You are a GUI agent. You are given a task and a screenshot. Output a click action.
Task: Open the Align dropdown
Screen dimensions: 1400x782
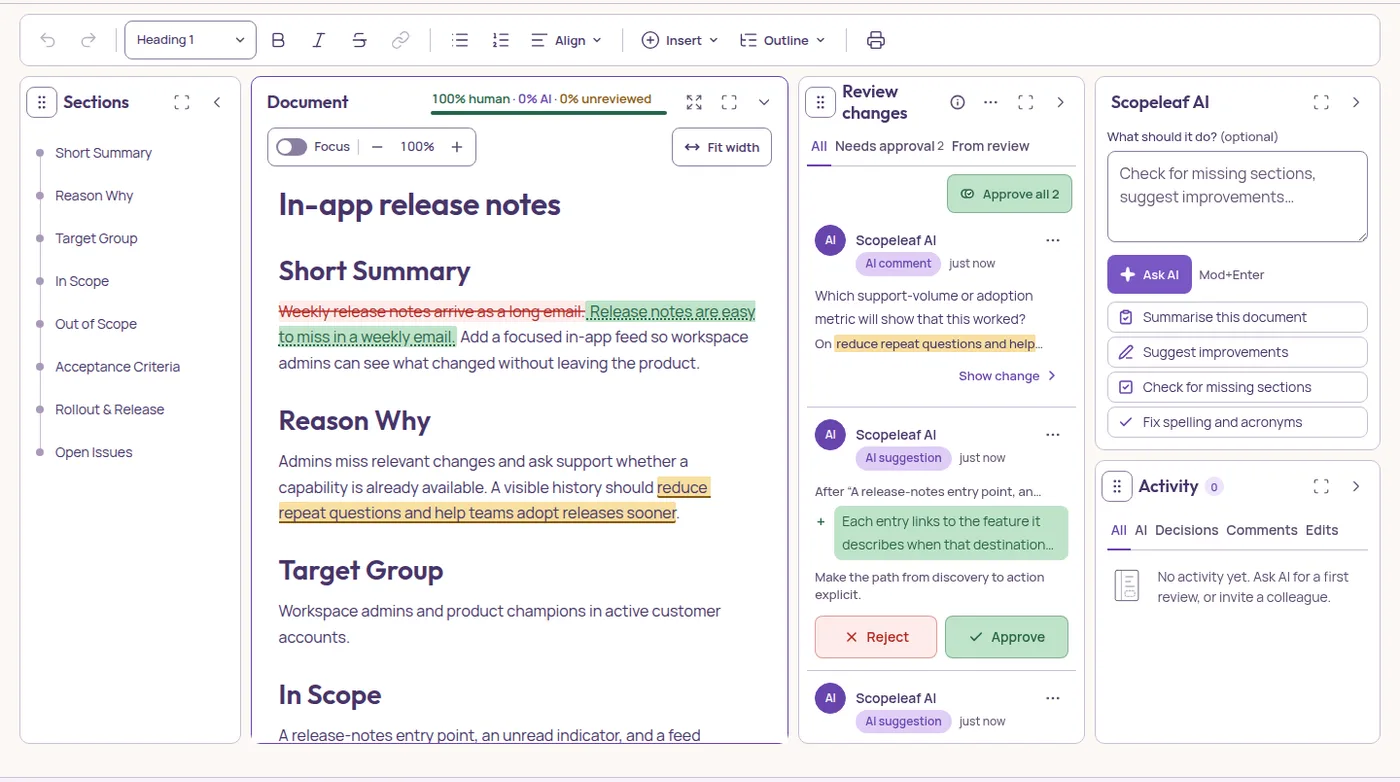coord(566,40)
